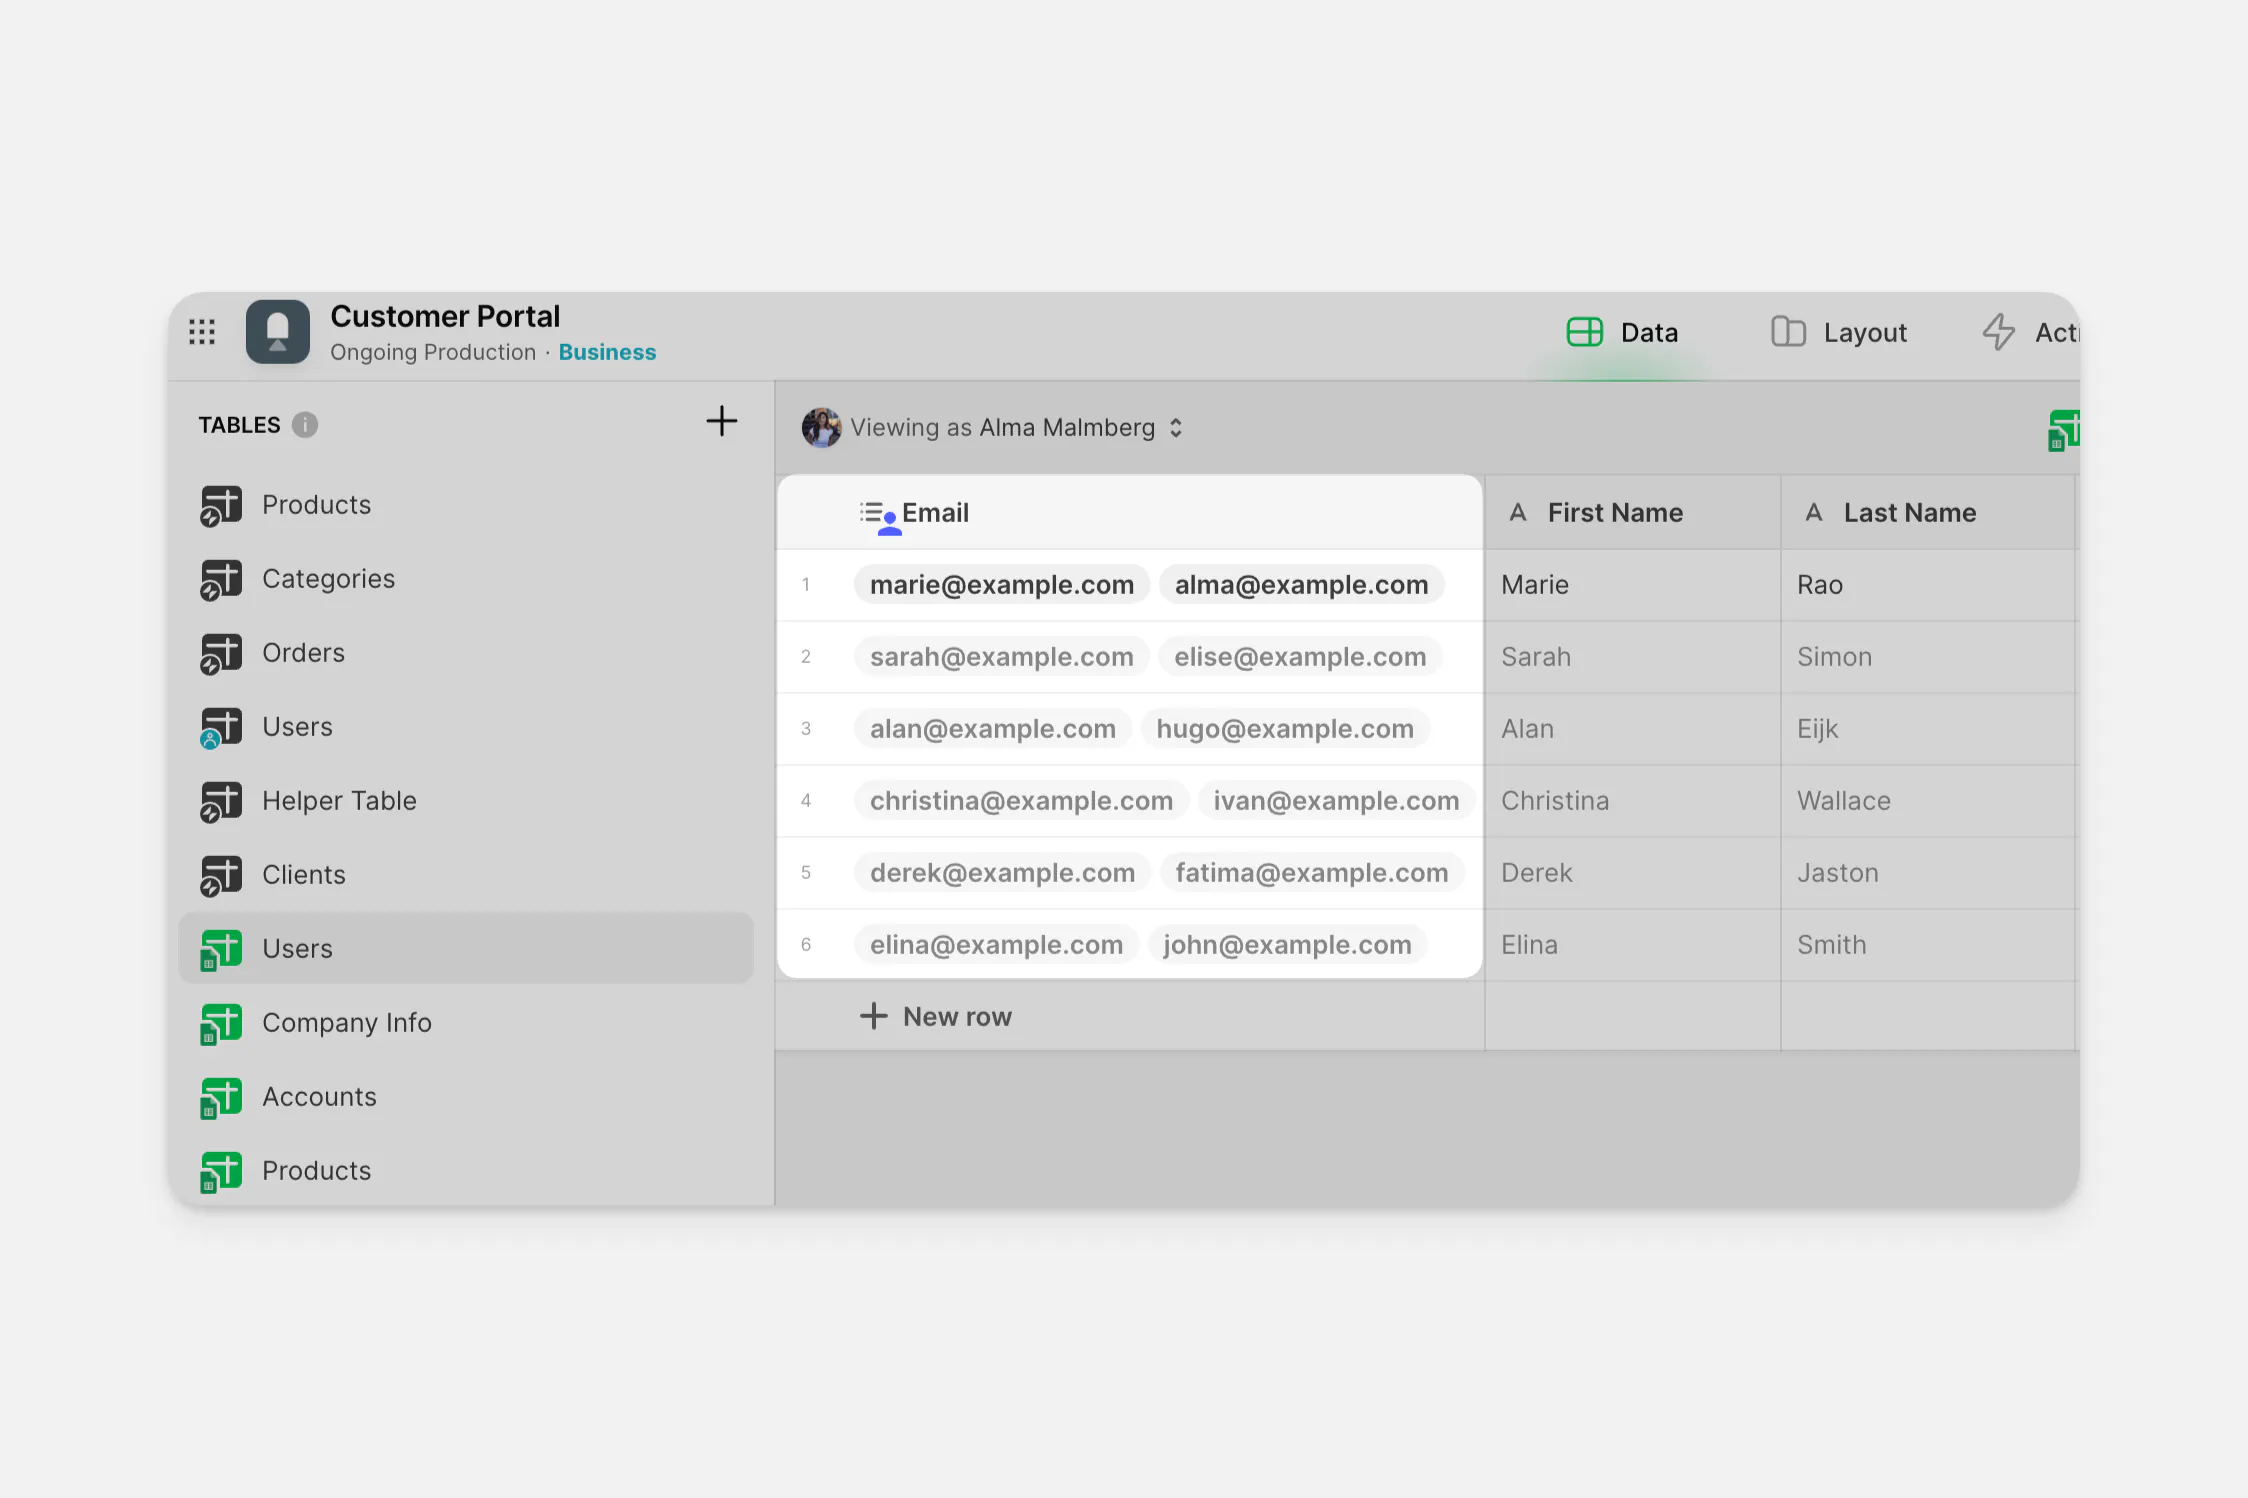
Task: Click the Customer Portal app logo icon
Action: 277,332
